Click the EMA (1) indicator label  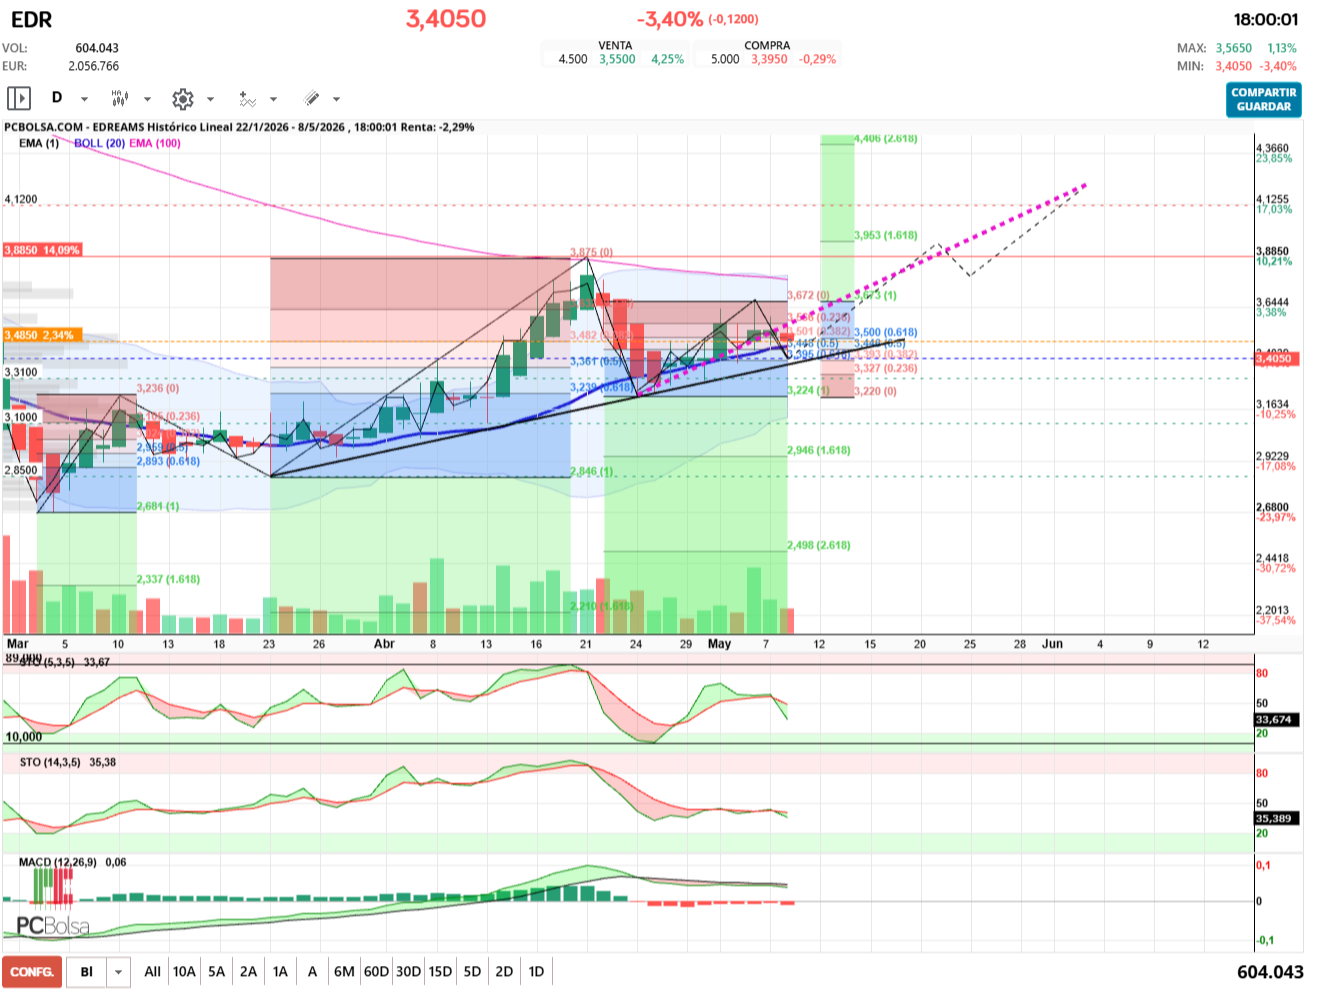pyautogui.click(x=39, y=143)
